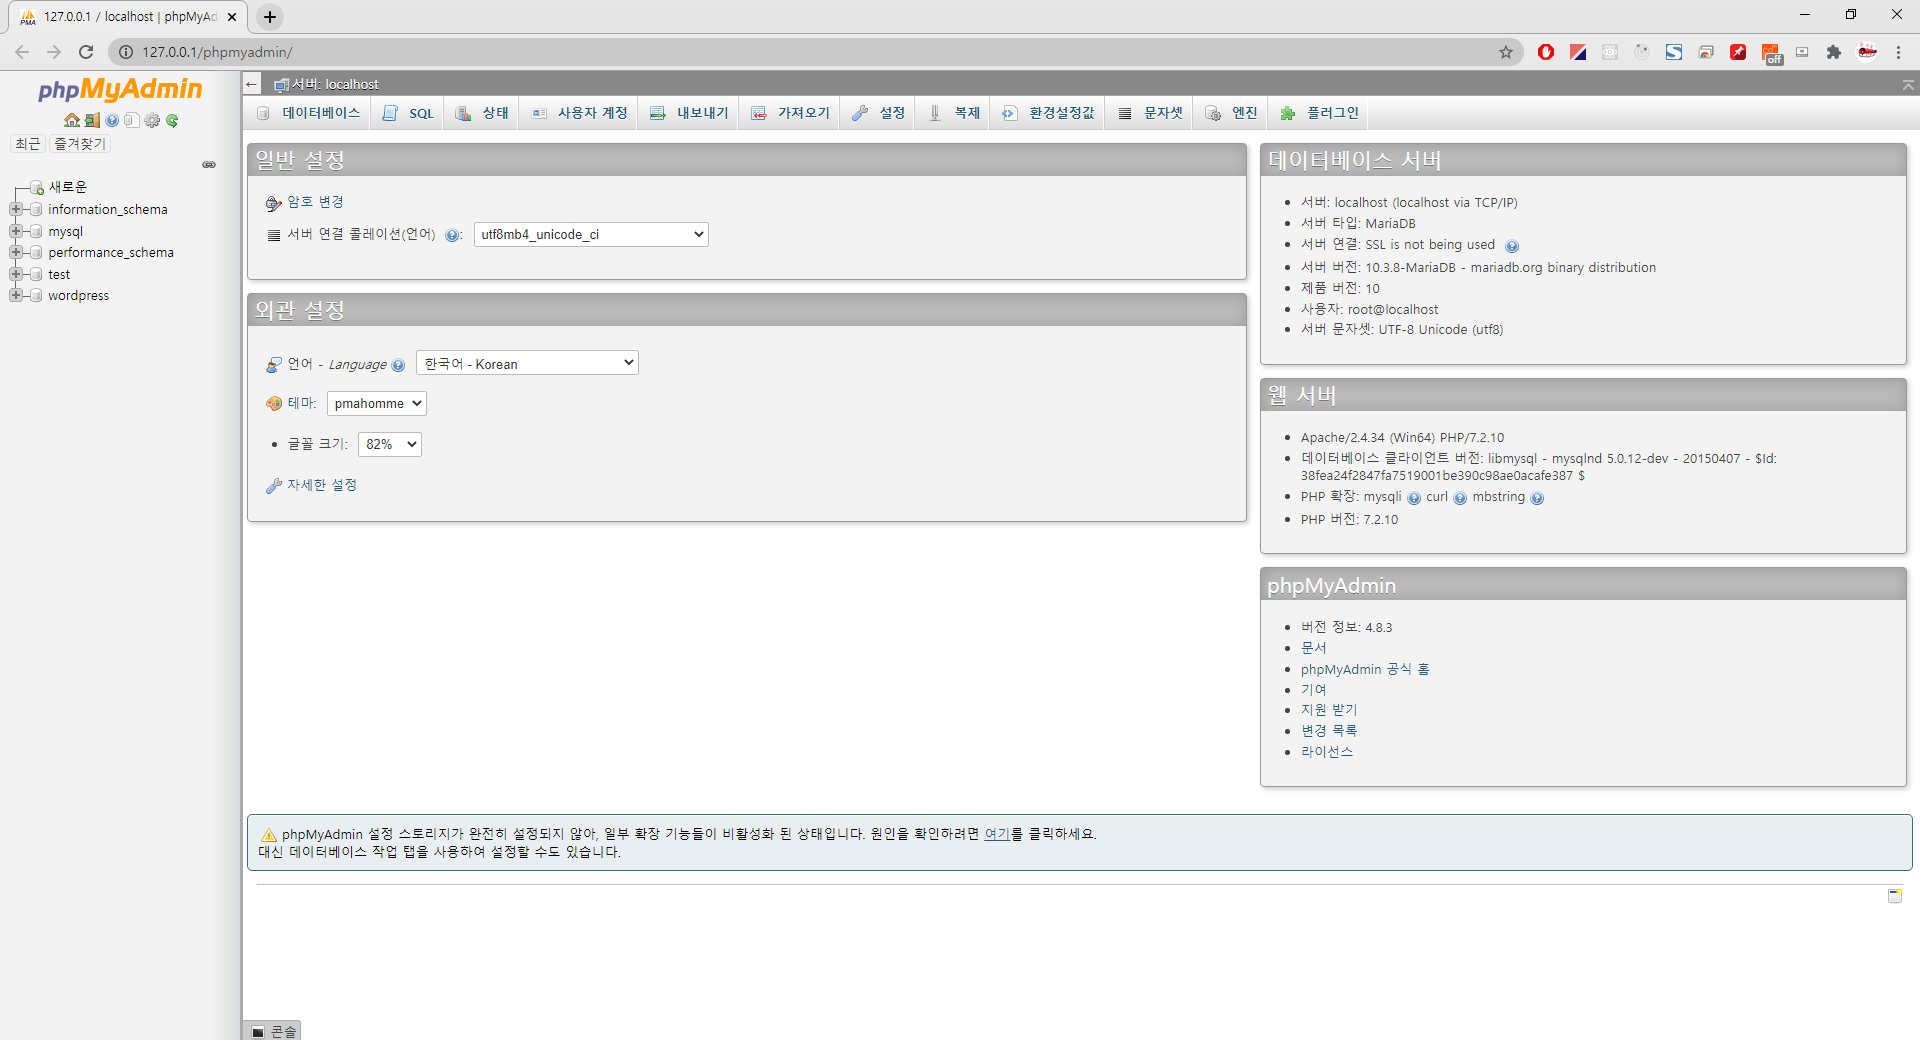This screenshot has width=1920, height=1040.
Task: Open the 설정 tab
Action: [x=879, y=113]
